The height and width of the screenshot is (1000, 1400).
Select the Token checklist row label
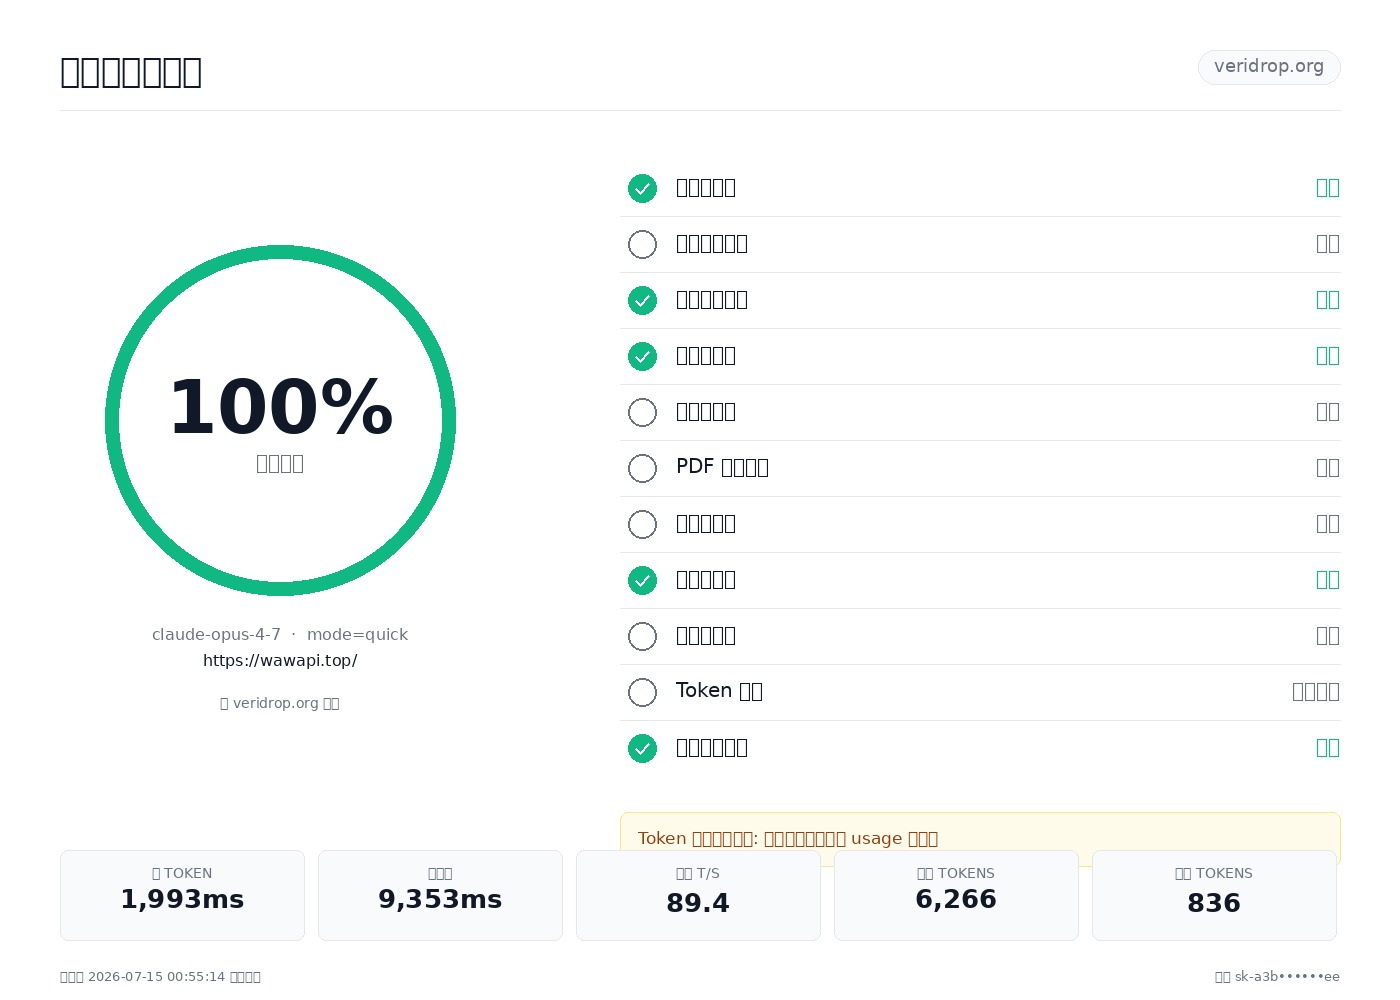719,691
